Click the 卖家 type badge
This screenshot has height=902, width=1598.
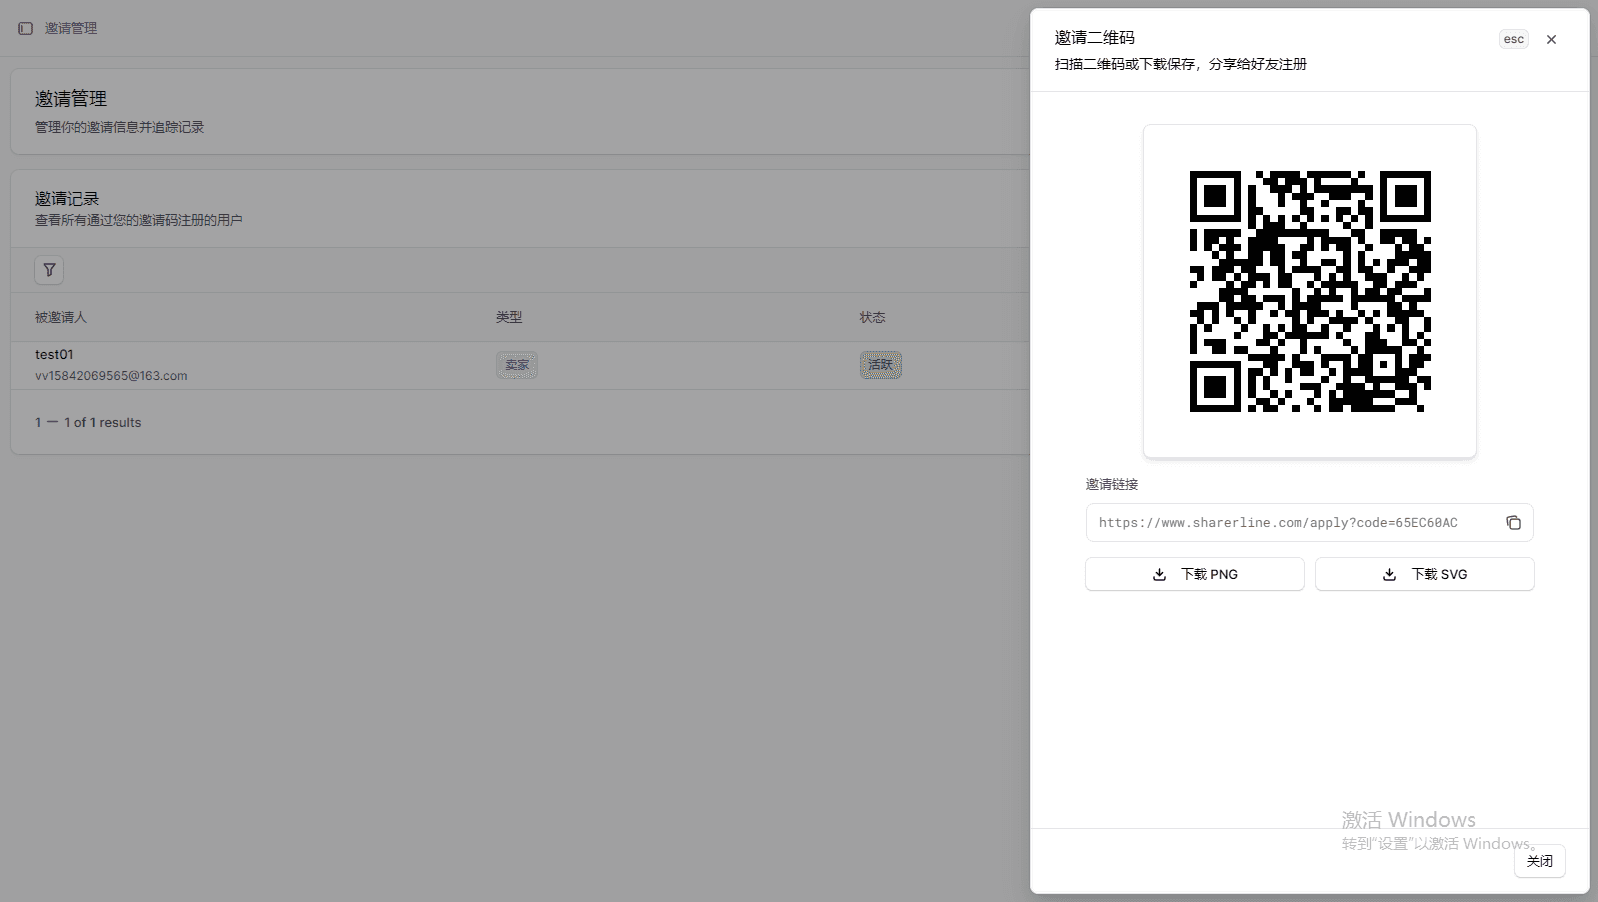517,365
